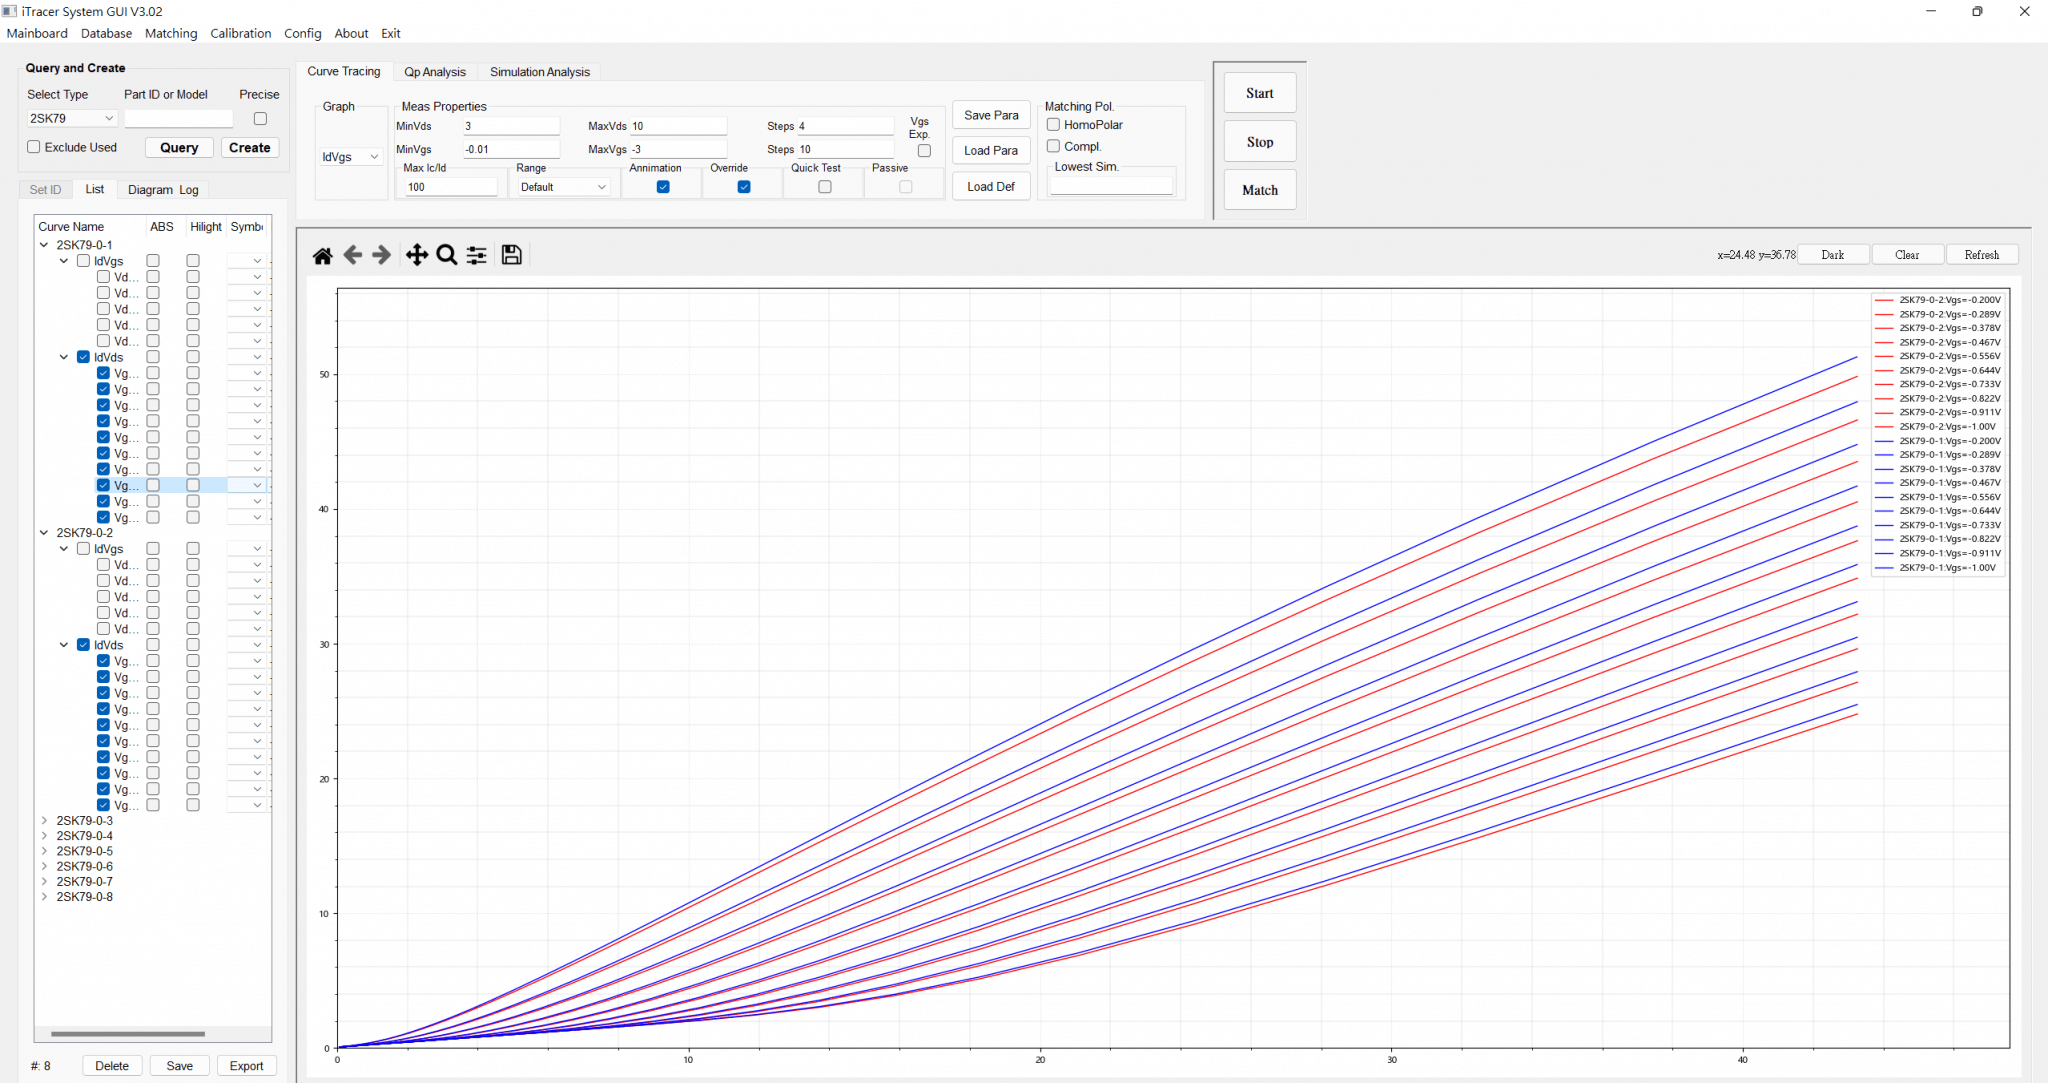Image resolution: width=2048 pixels, height=1083 pixels.
Task: Click the Start button
Action: point(1260,93)
